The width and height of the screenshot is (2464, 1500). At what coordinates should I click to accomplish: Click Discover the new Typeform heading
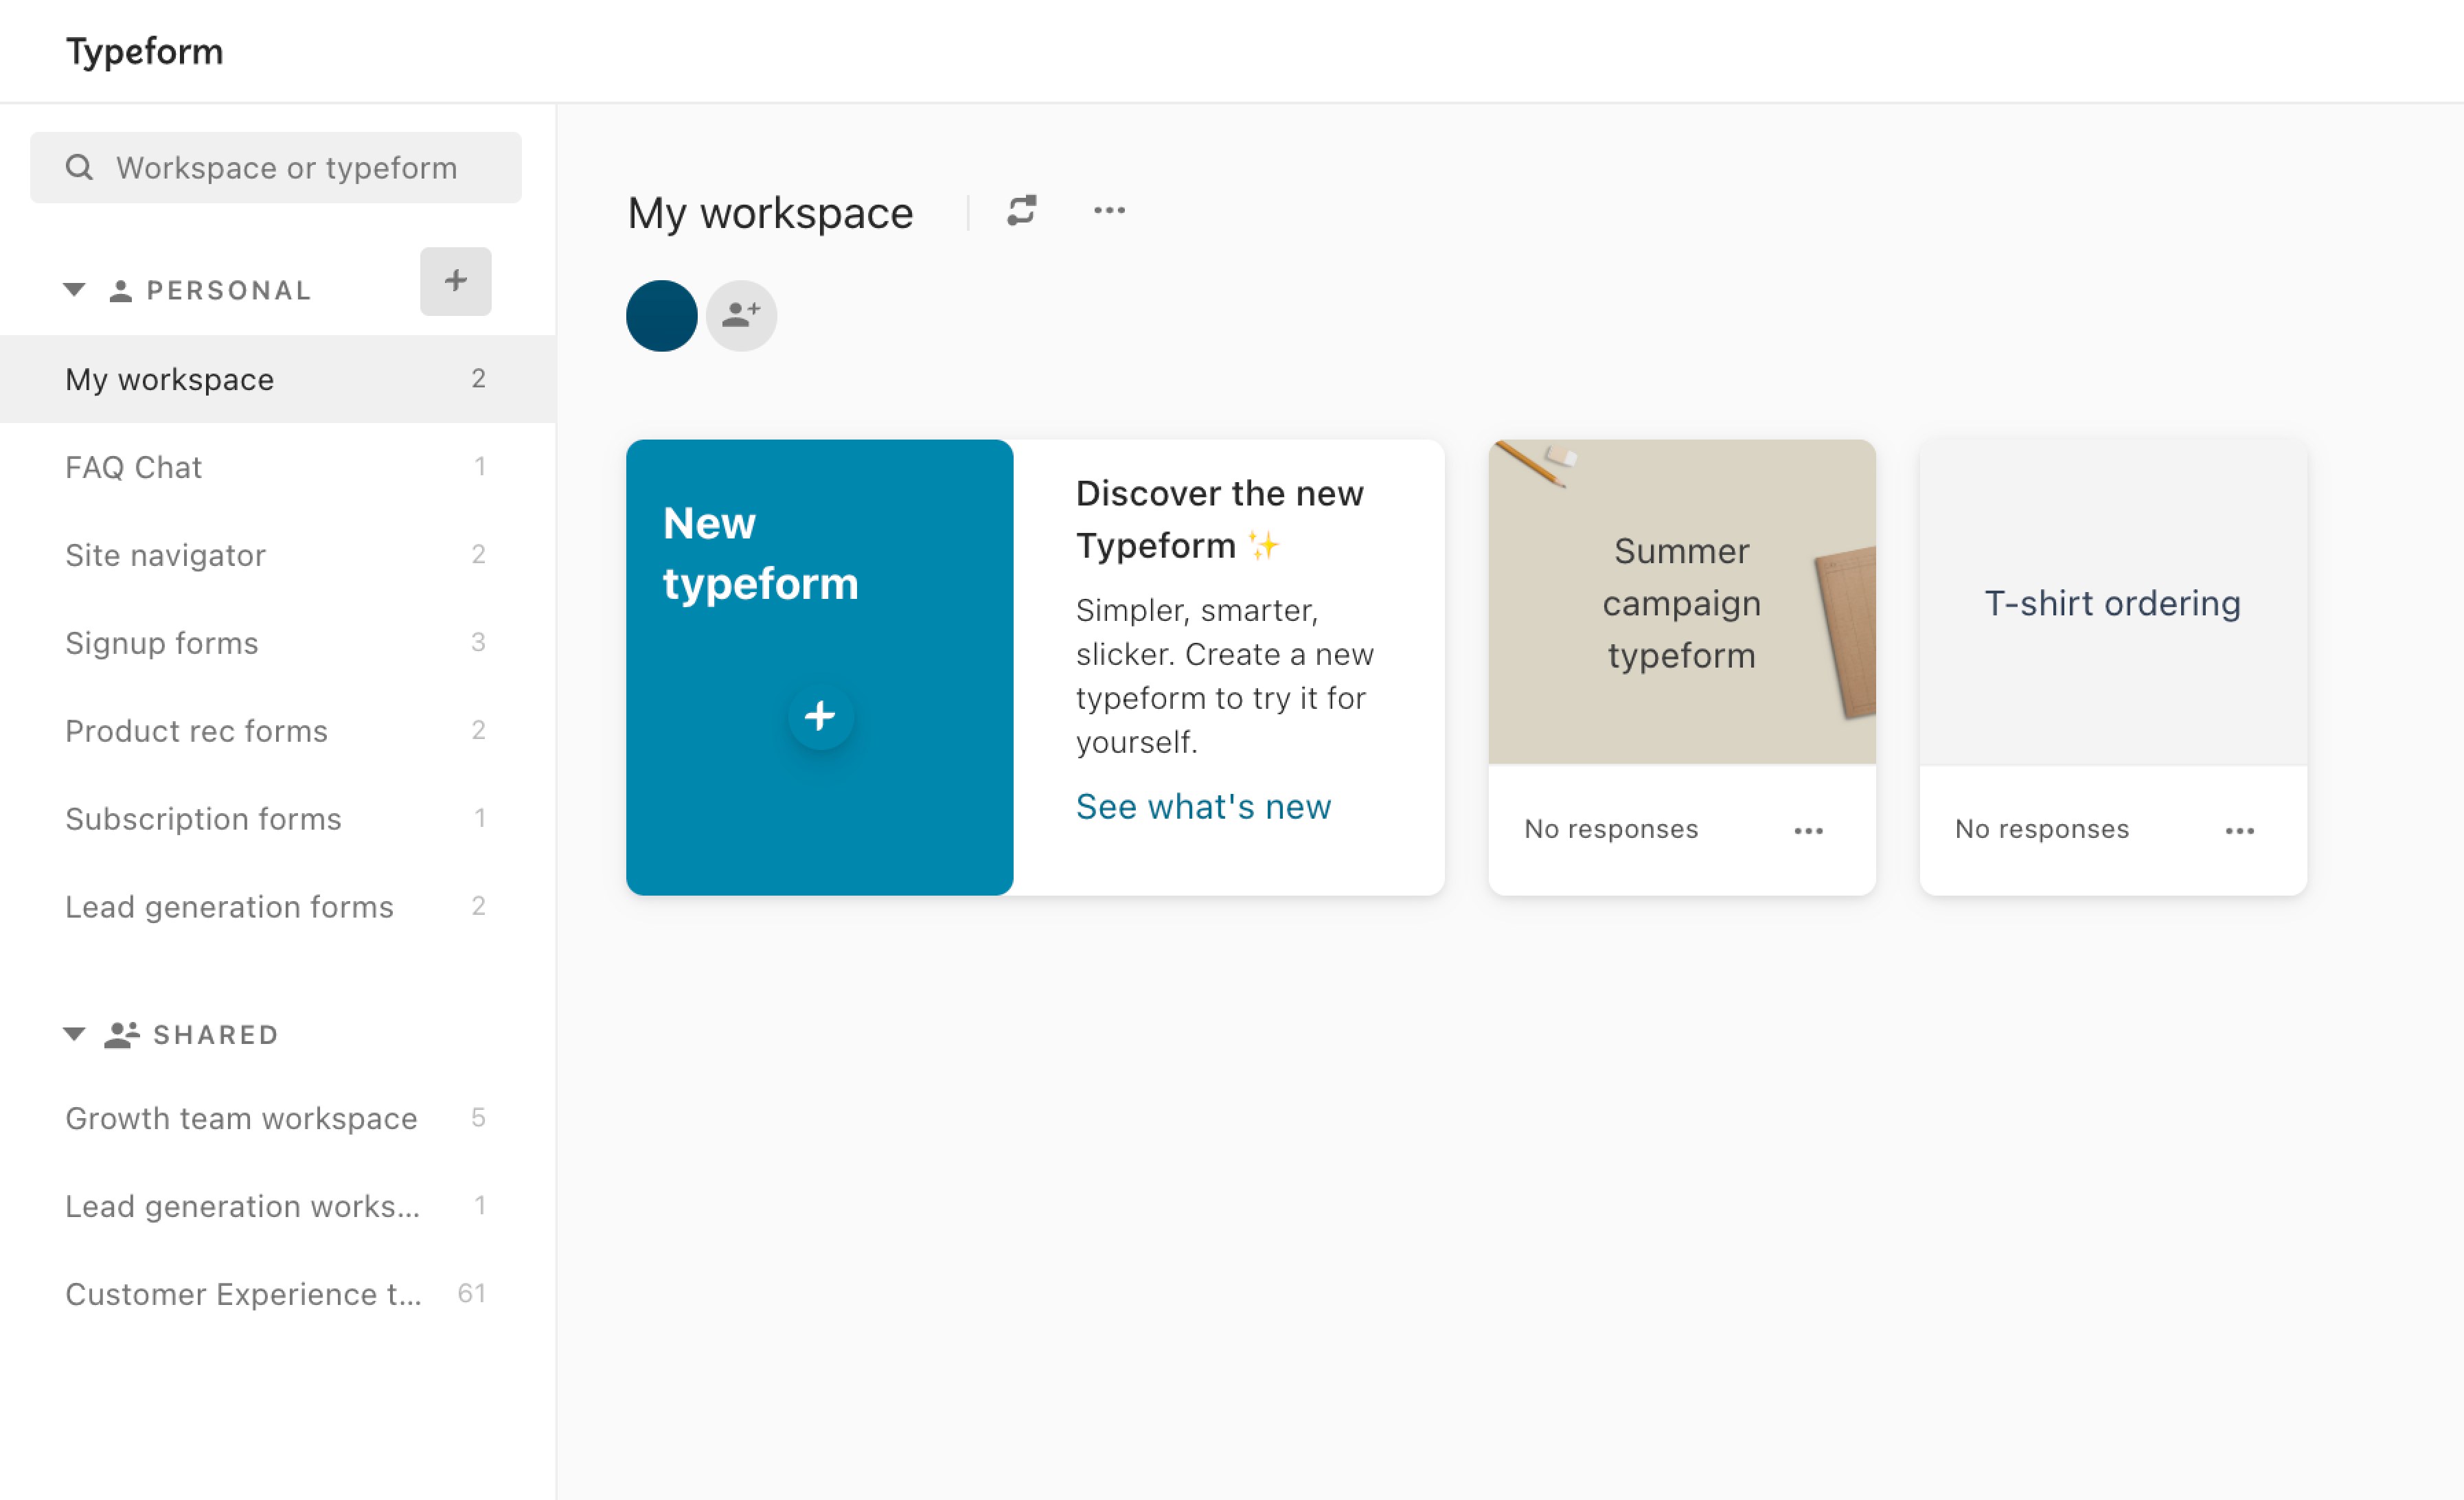click(x=1220, y=519)
